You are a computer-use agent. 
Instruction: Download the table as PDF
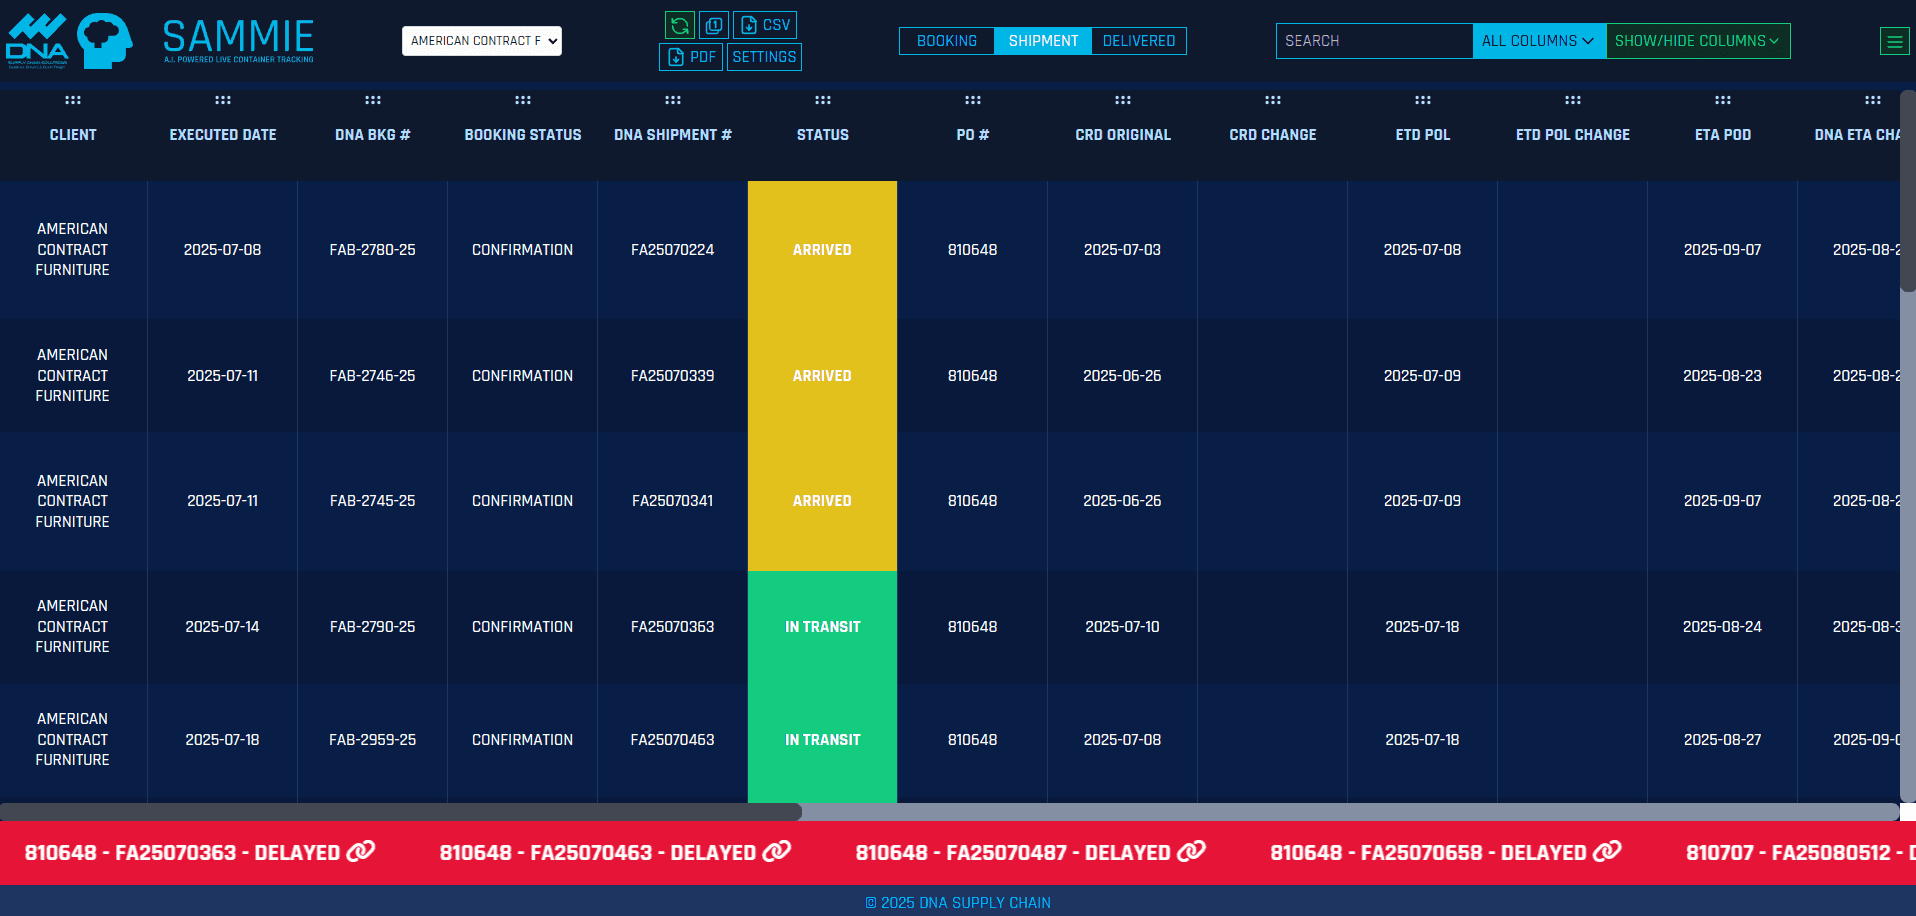691,57
